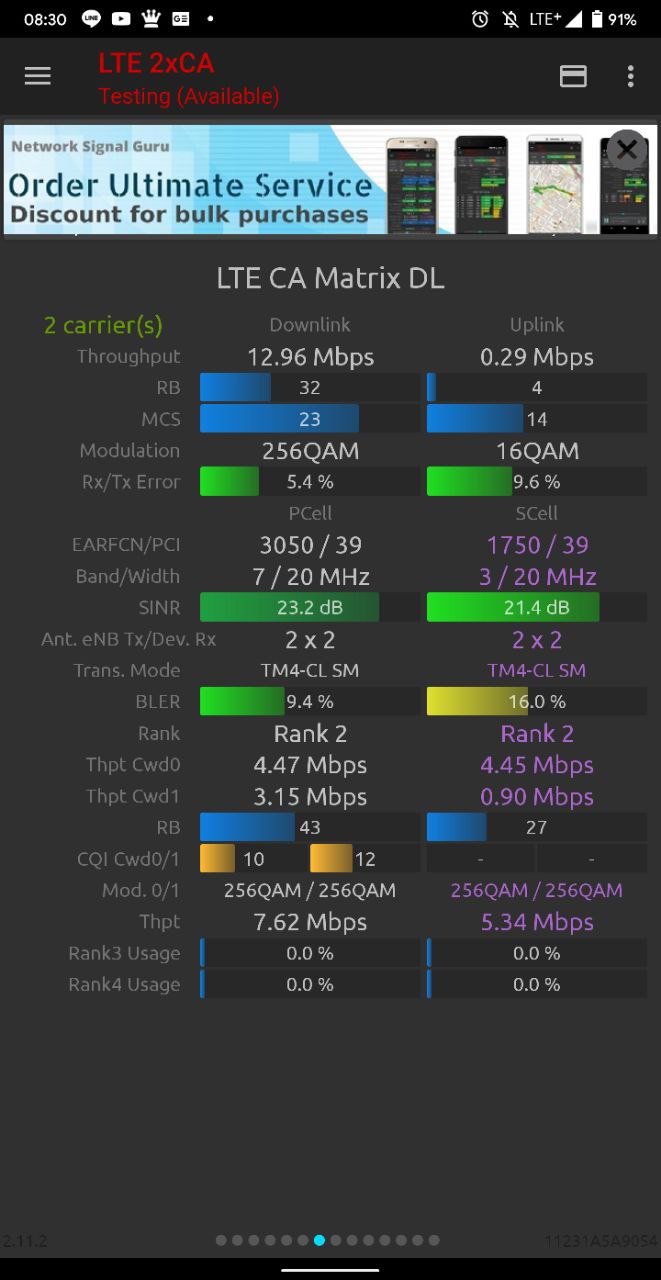Open the hamburger navigation menu
Image resolution: width=661 pixels, height=1280 pixels.
click(x=37, y=77)
